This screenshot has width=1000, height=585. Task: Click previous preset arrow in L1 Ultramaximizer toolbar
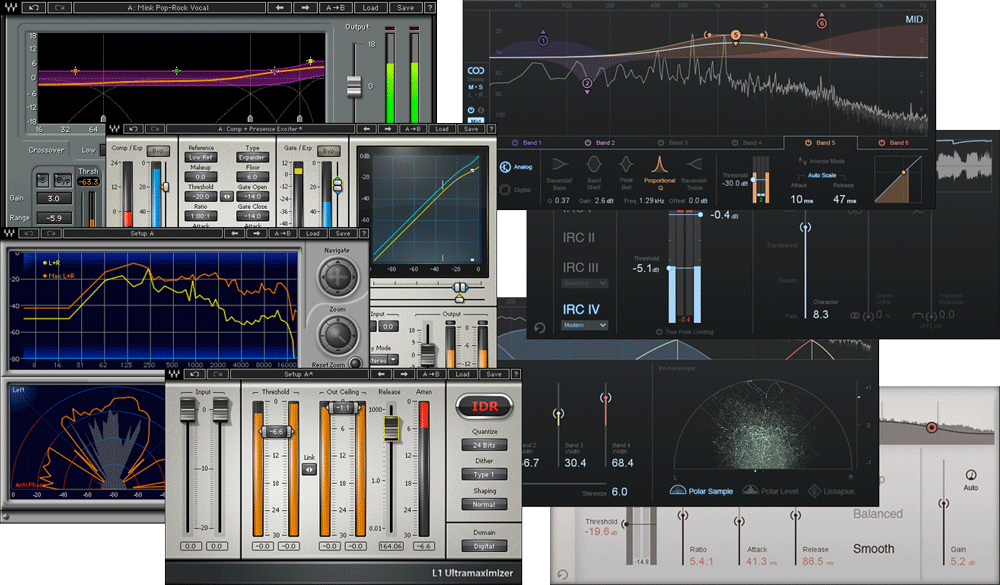click(381, 374)
